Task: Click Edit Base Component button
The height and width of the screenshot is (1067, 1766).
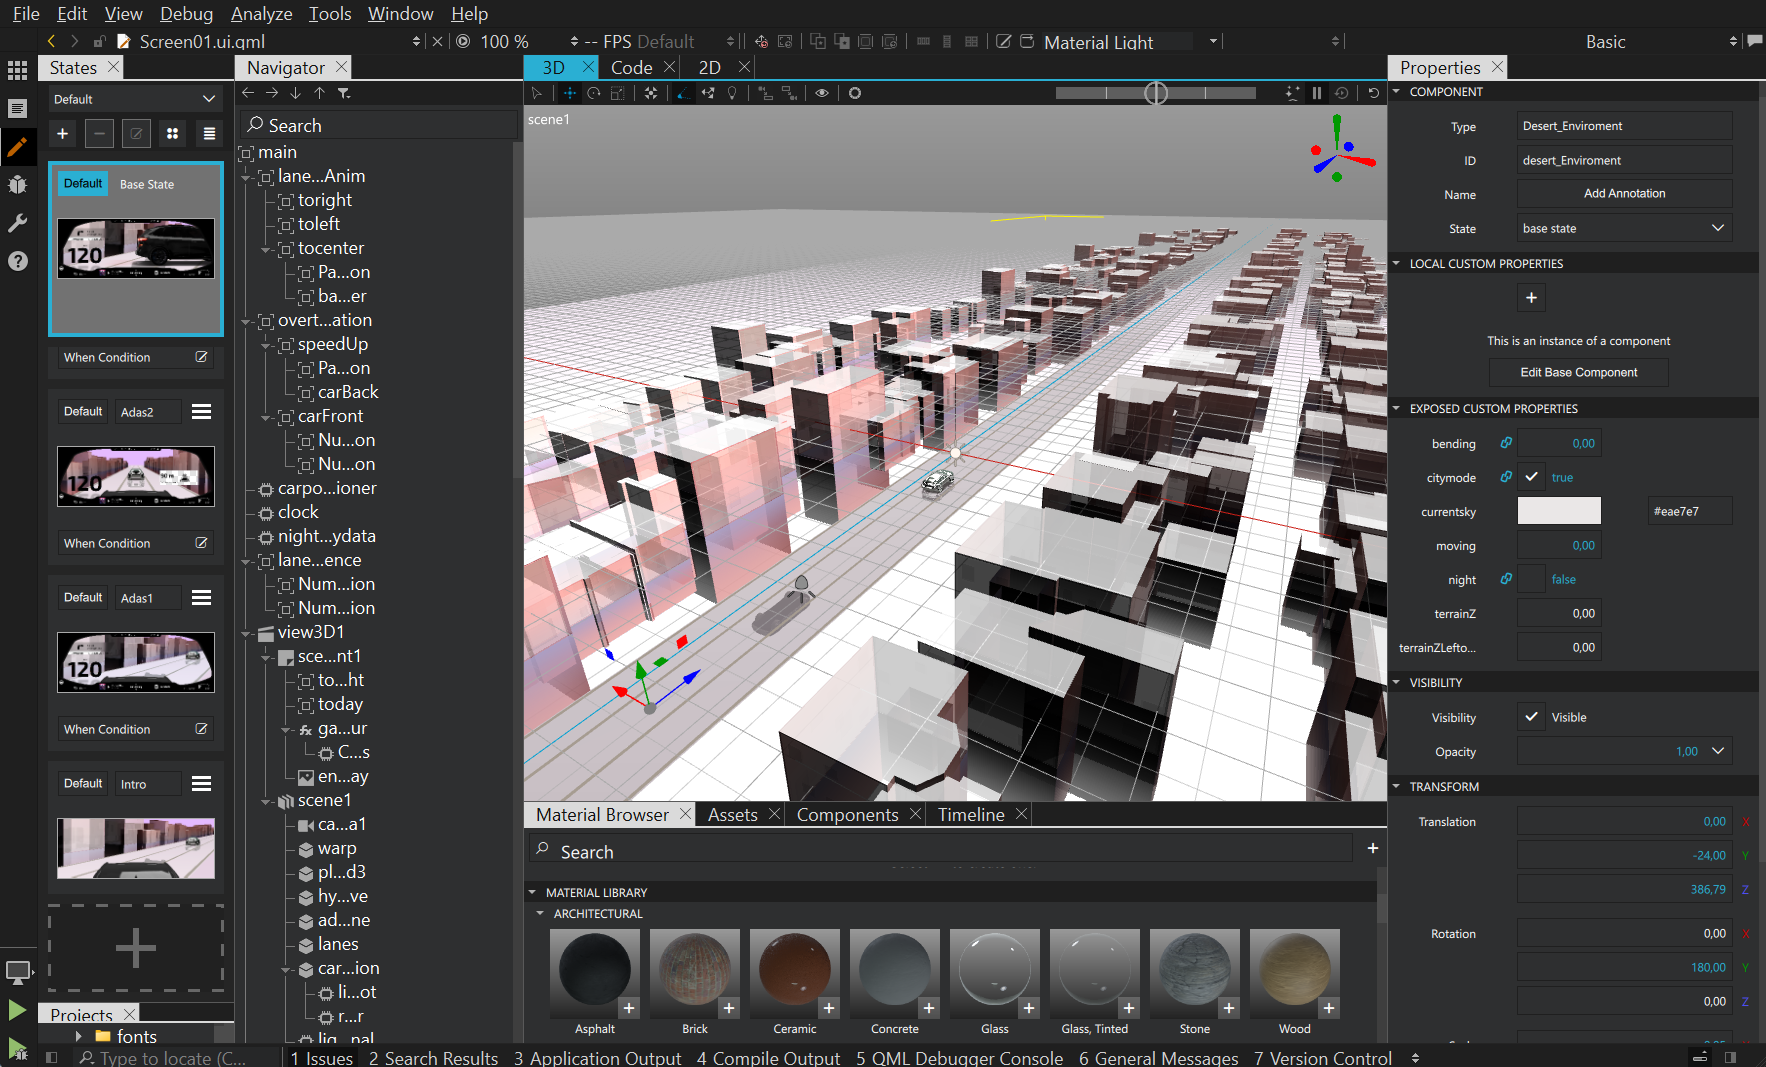Action: pos(1578,372)
